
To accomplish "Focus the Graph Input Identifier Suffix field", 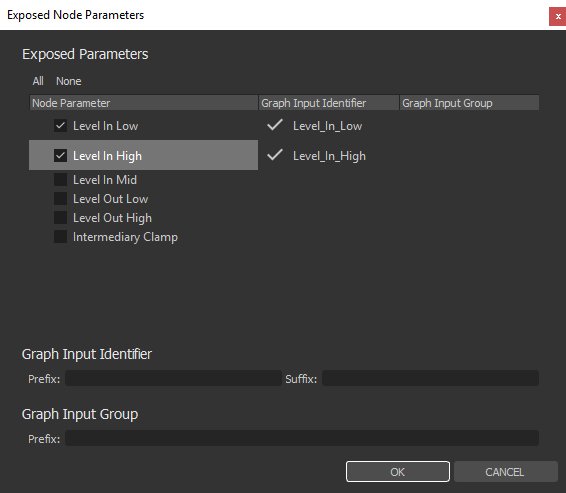I will point(430,378).
